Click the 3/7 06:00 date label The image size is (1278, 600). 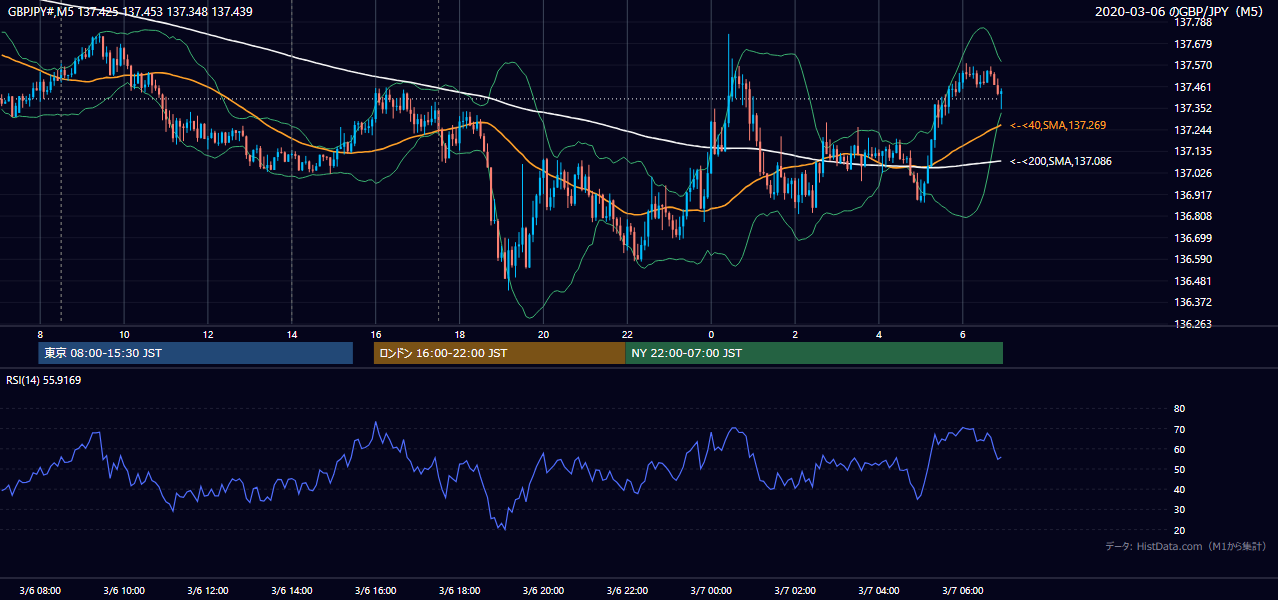point(963,590)
